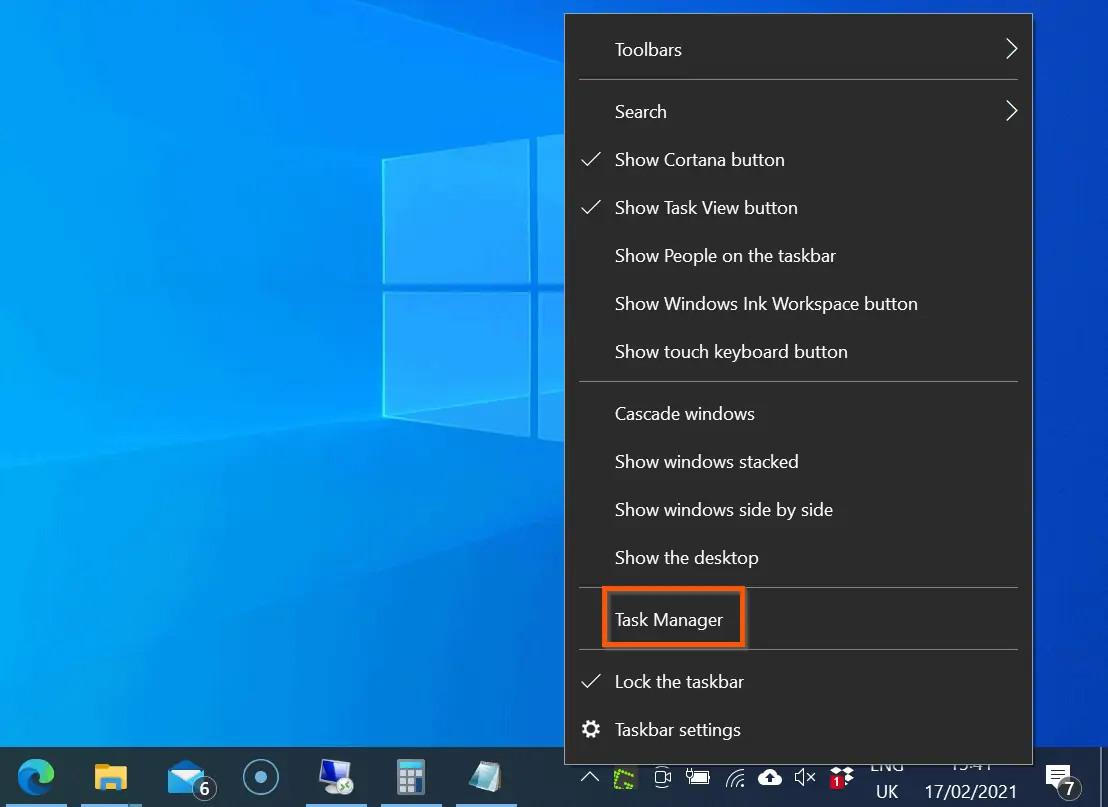The height and width of the screenshot is (807, 1108).
Task: Select Cascade windows
Action: tap(798, 414)
